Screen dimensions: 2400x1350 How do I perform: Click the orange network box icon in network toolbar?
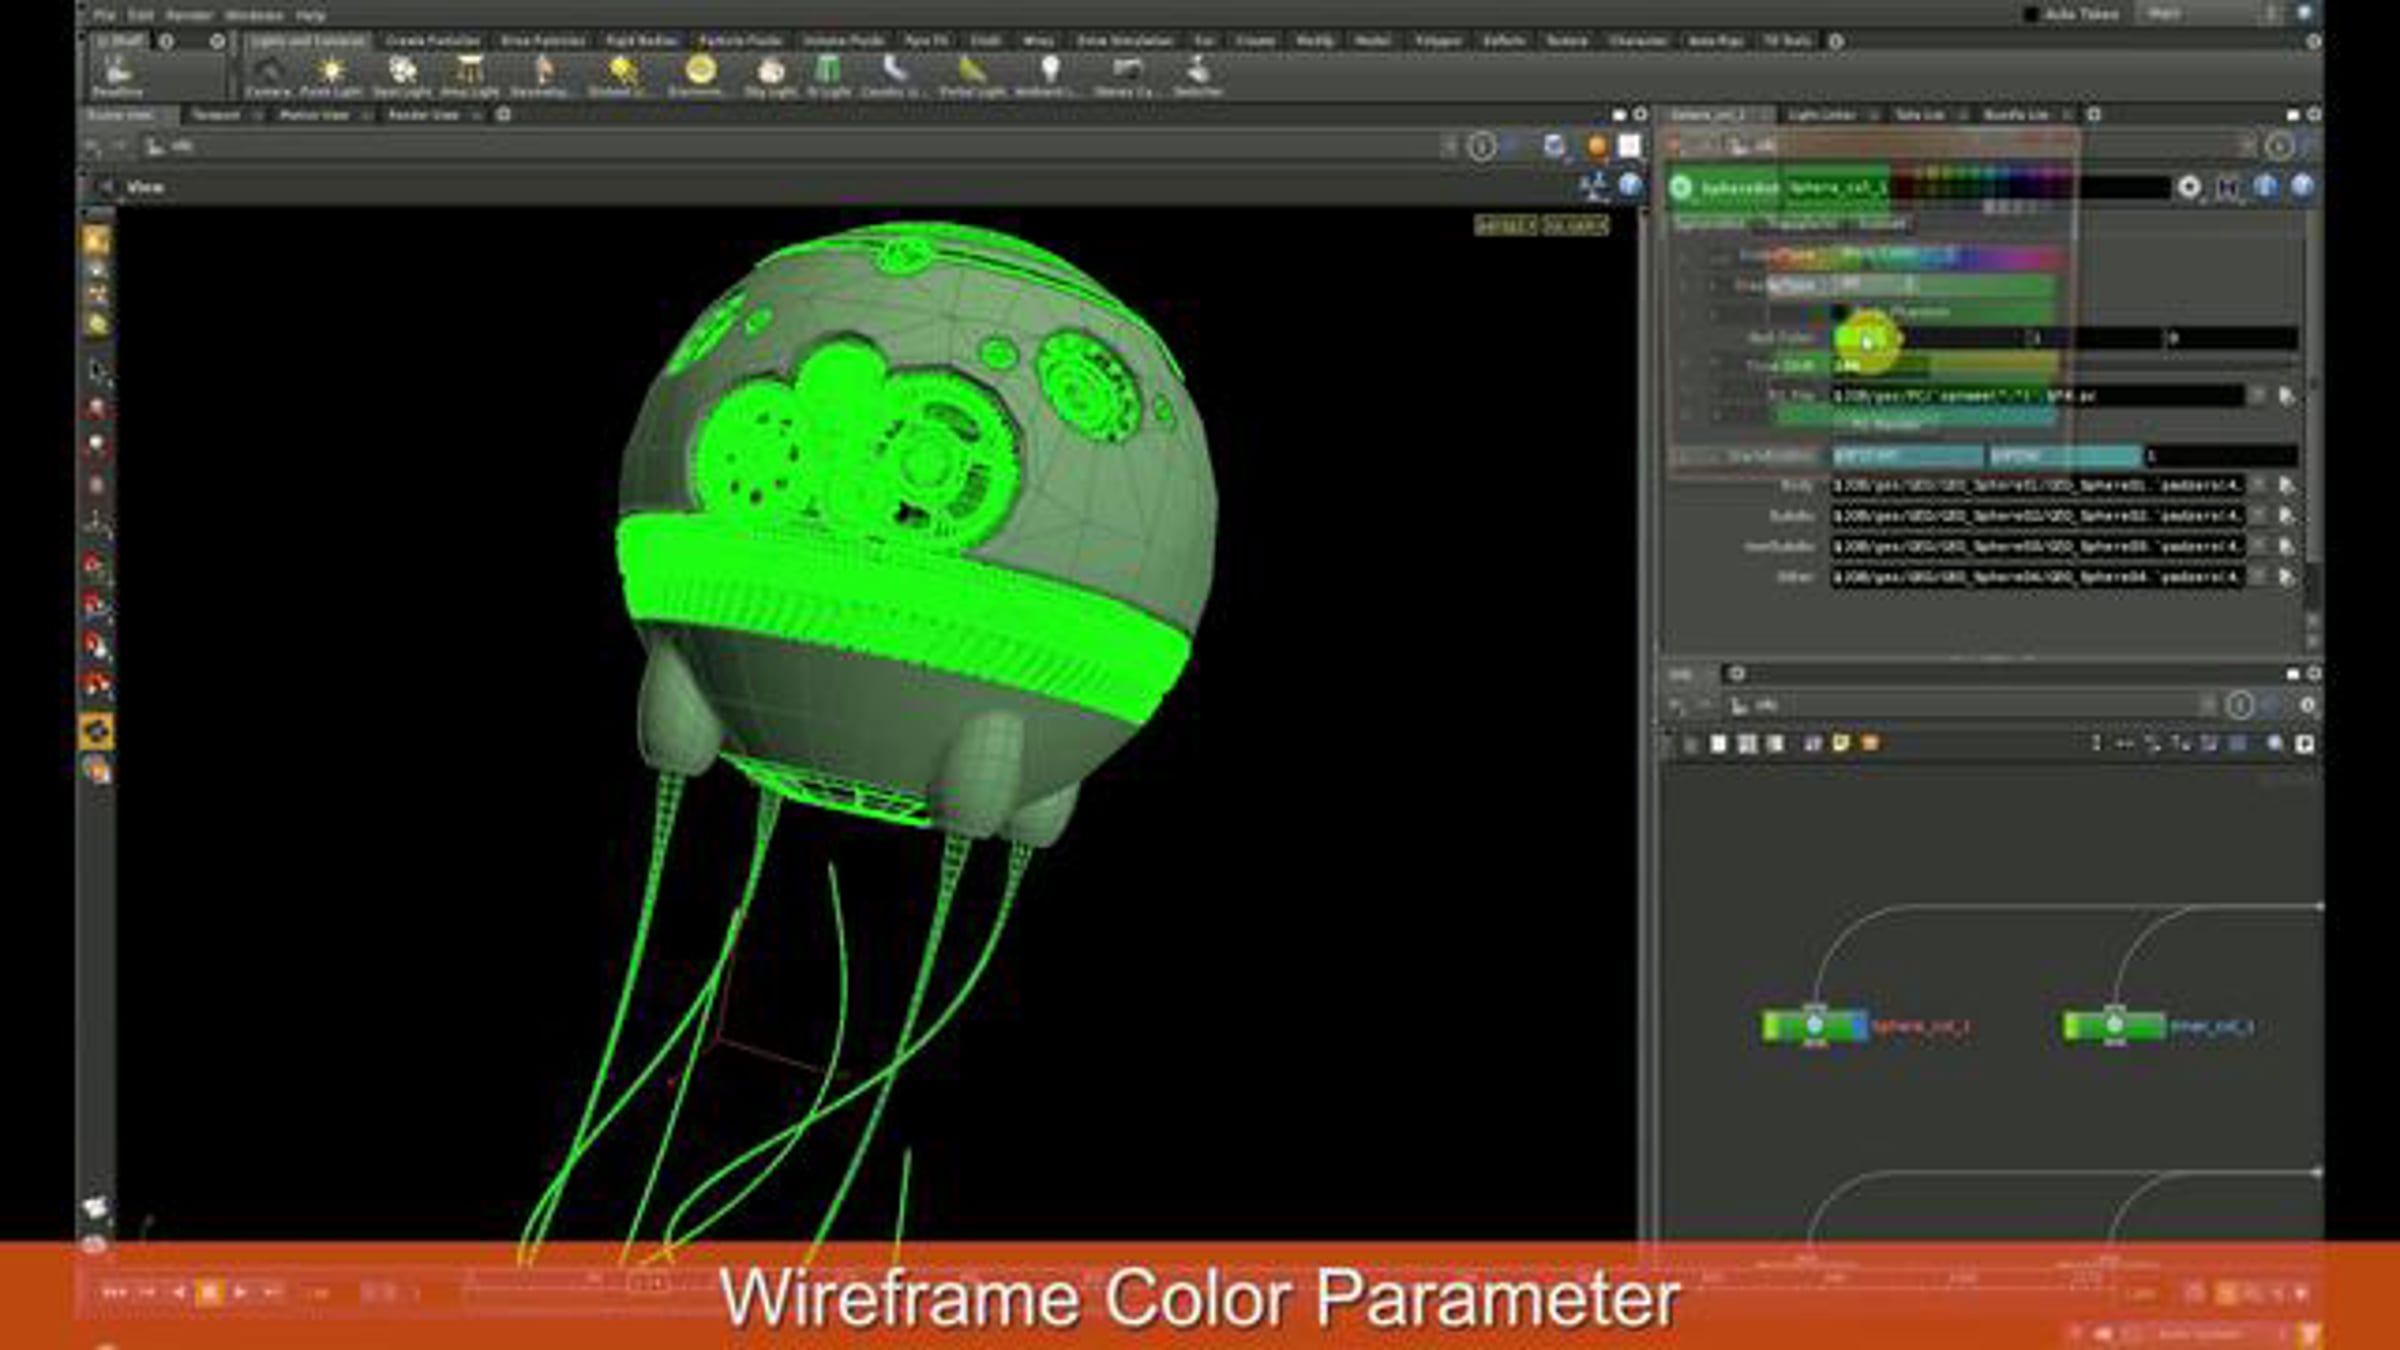(x=1869, y=743)
